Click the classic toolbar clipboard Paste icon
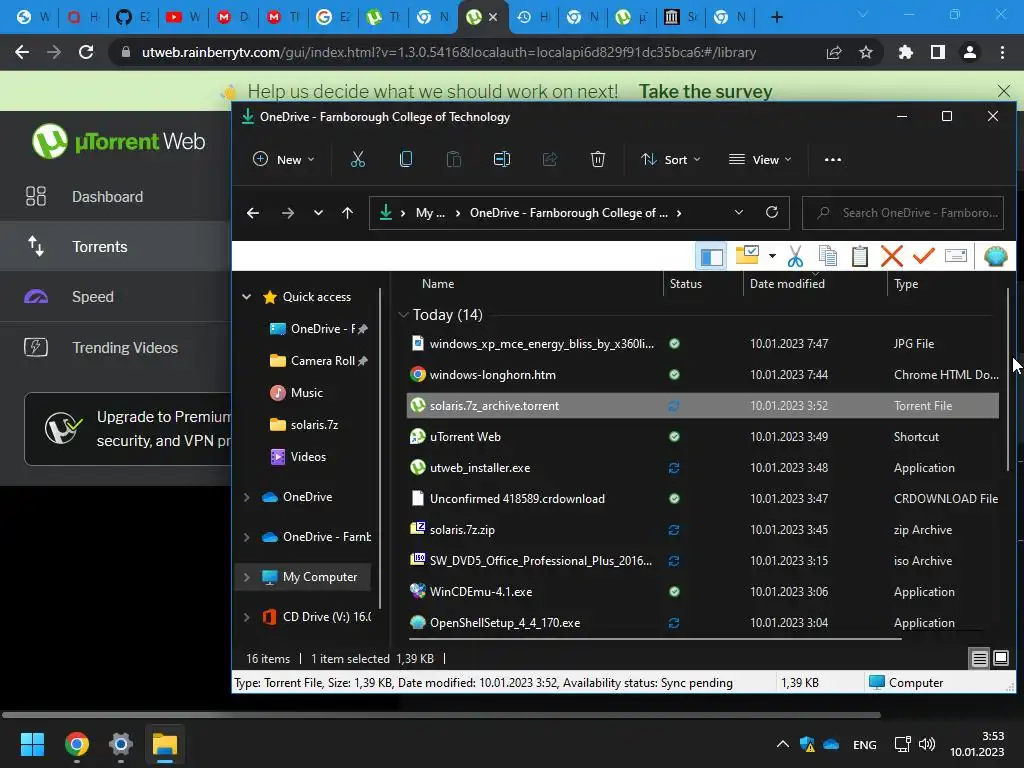The image size is (1024, 768). click(x=859, y=256)
